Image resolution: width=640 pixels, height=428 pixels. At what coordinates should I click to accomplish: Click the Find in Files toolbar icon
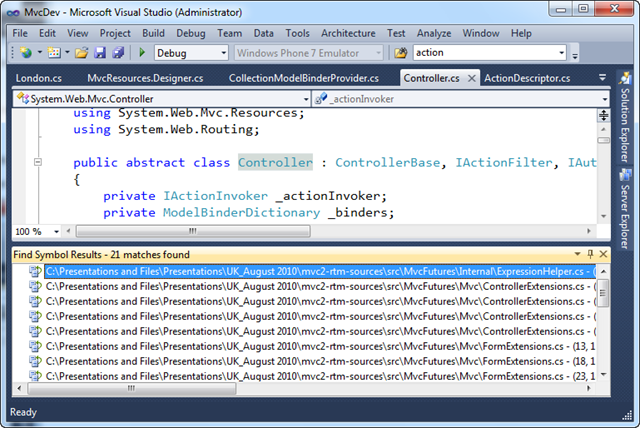(x=401, y=53)
